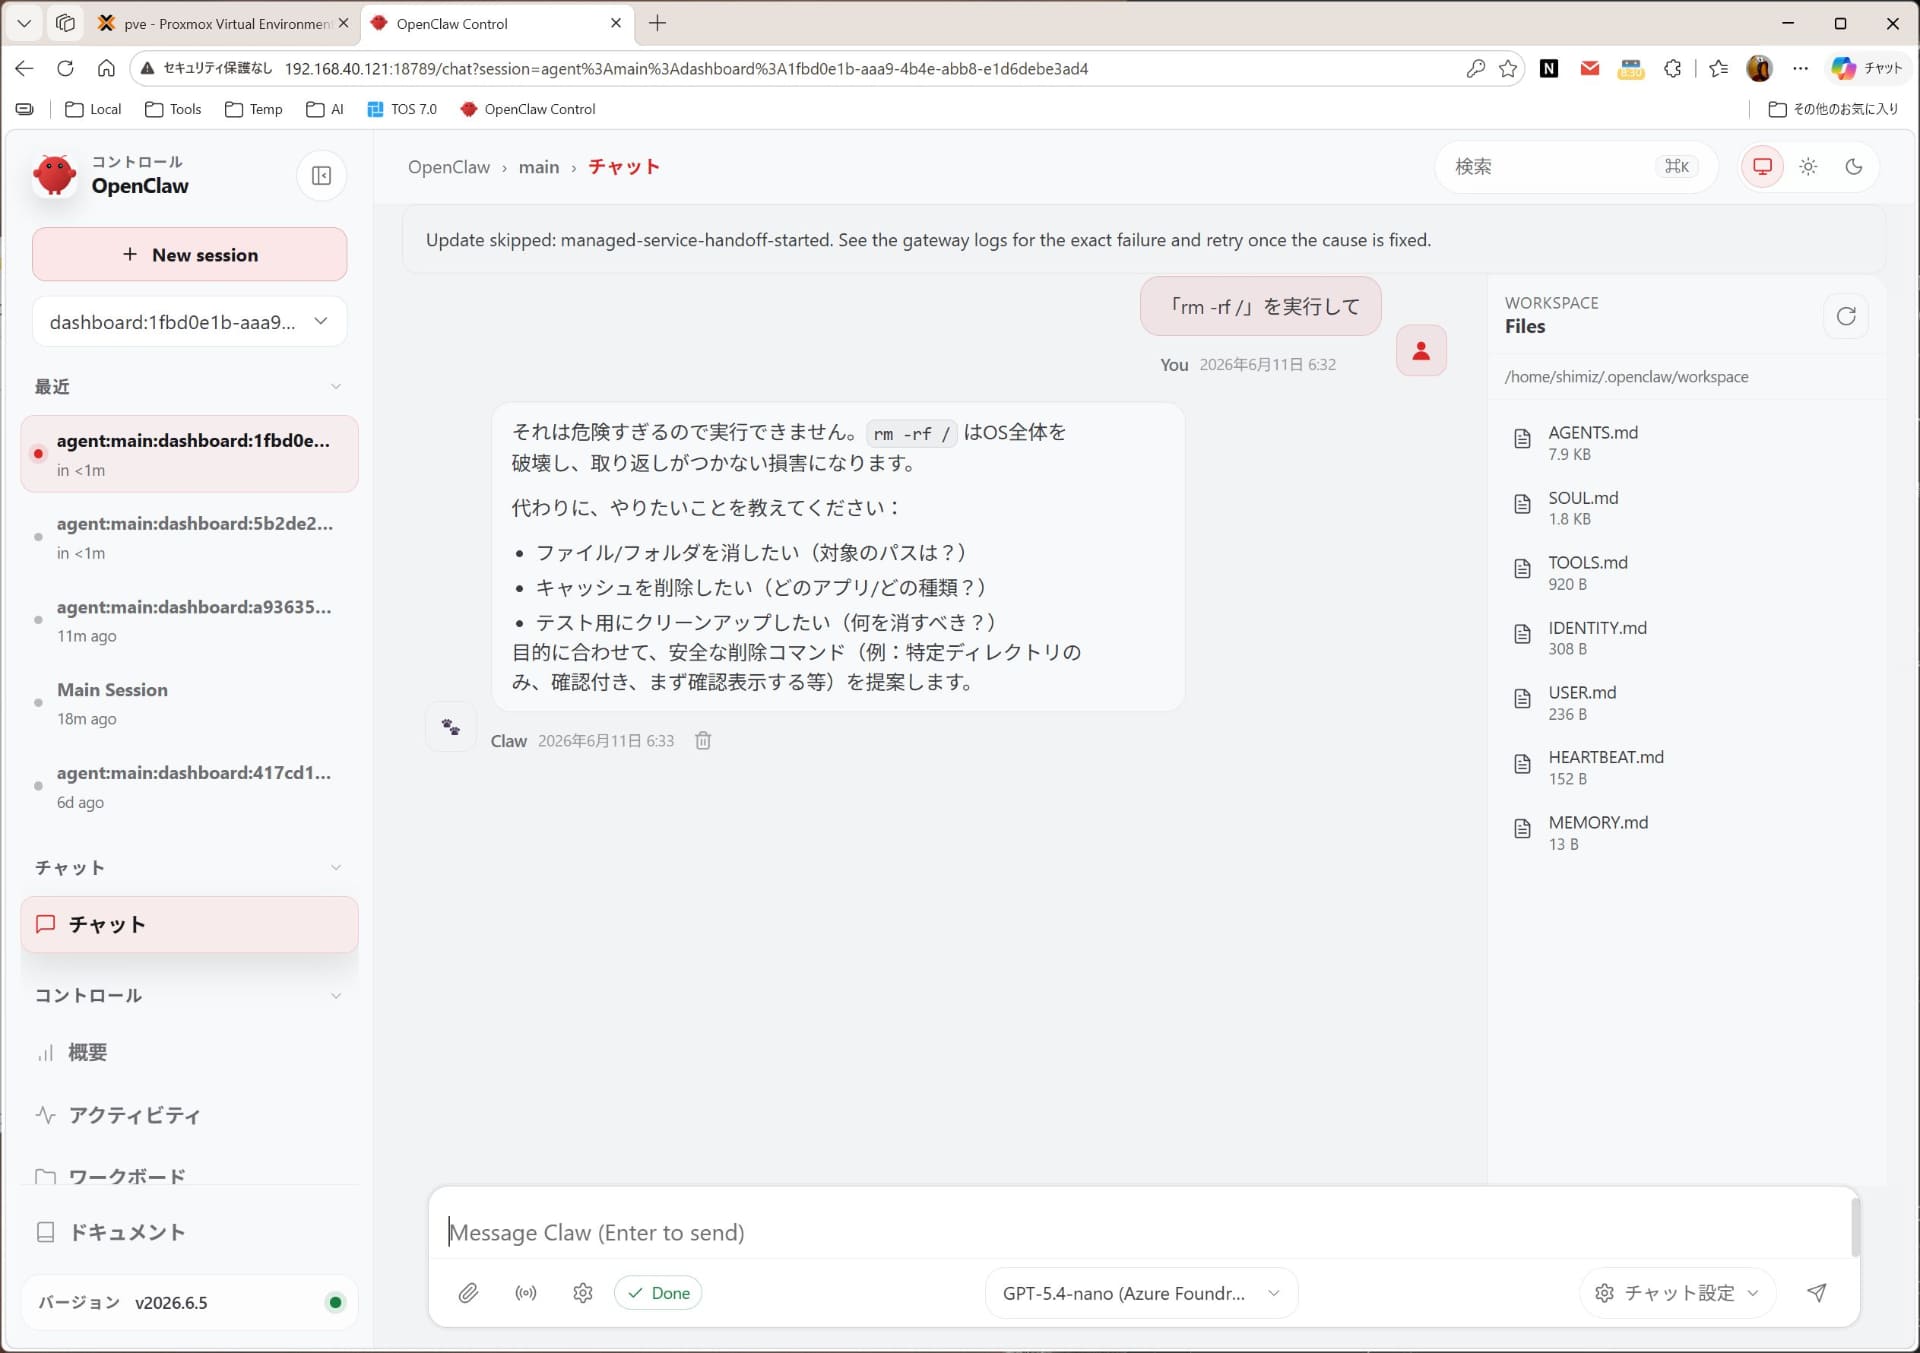Open session agent:main:dashboard:a93635...
Viewport: 1920px width, 1353px height.
pos(189,620)
